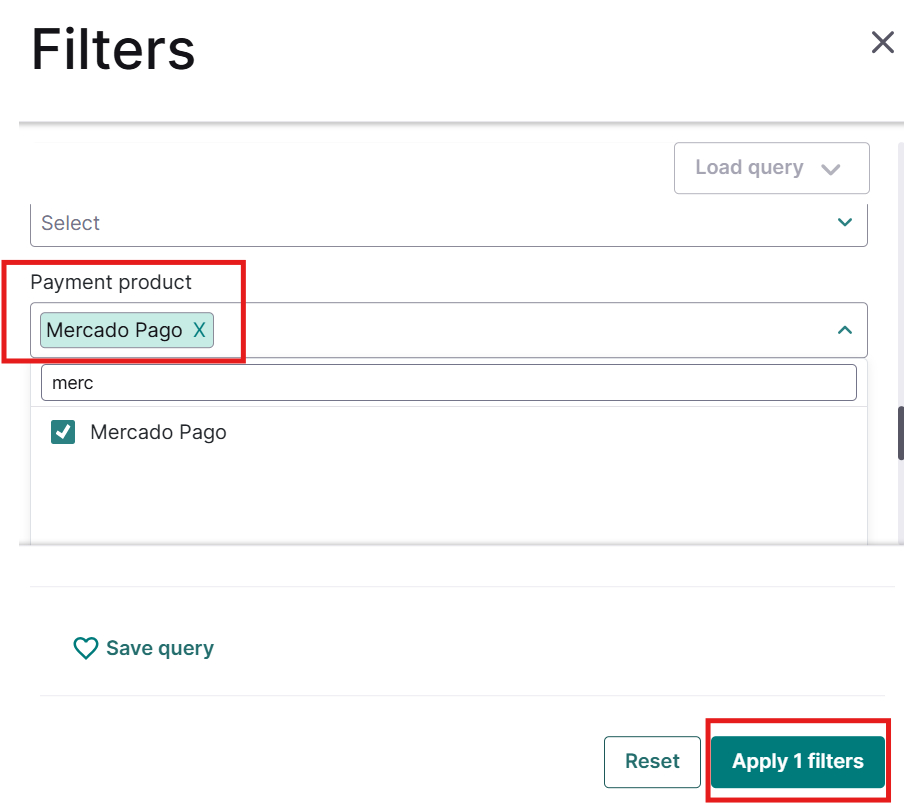Open the Load query dropdown
The image size is (904, 808).
(750, 168)
